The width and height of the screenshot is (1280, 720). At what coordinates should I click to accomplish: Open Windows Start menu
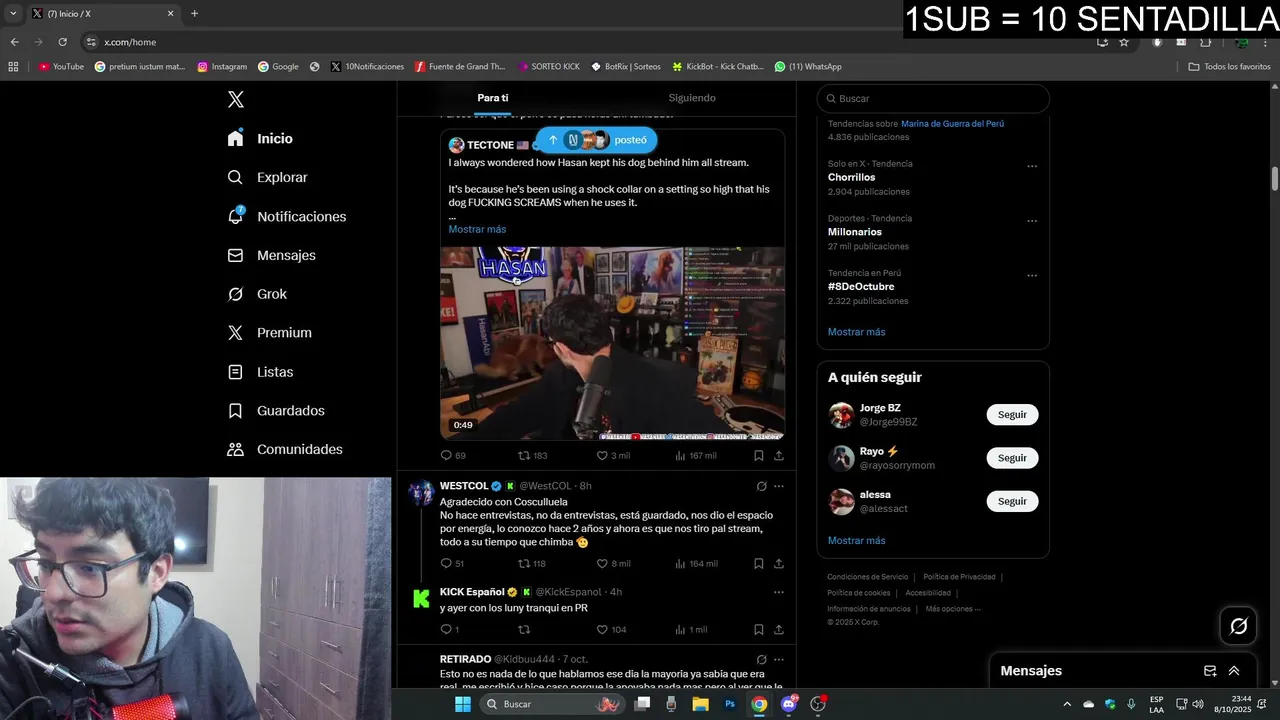point(462,704)
